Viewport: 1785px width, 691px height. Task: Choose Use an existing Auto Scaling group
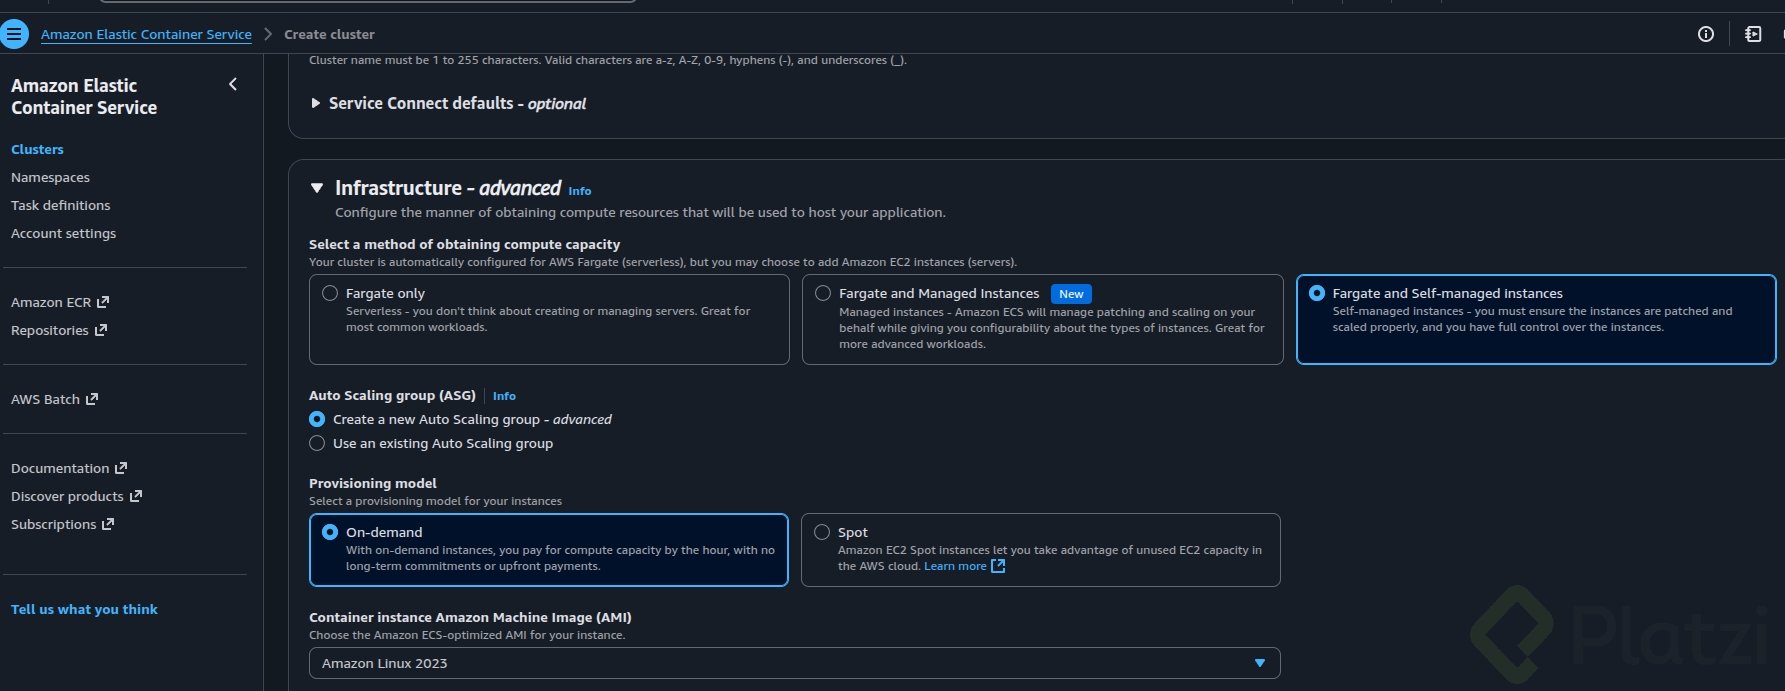317,443
